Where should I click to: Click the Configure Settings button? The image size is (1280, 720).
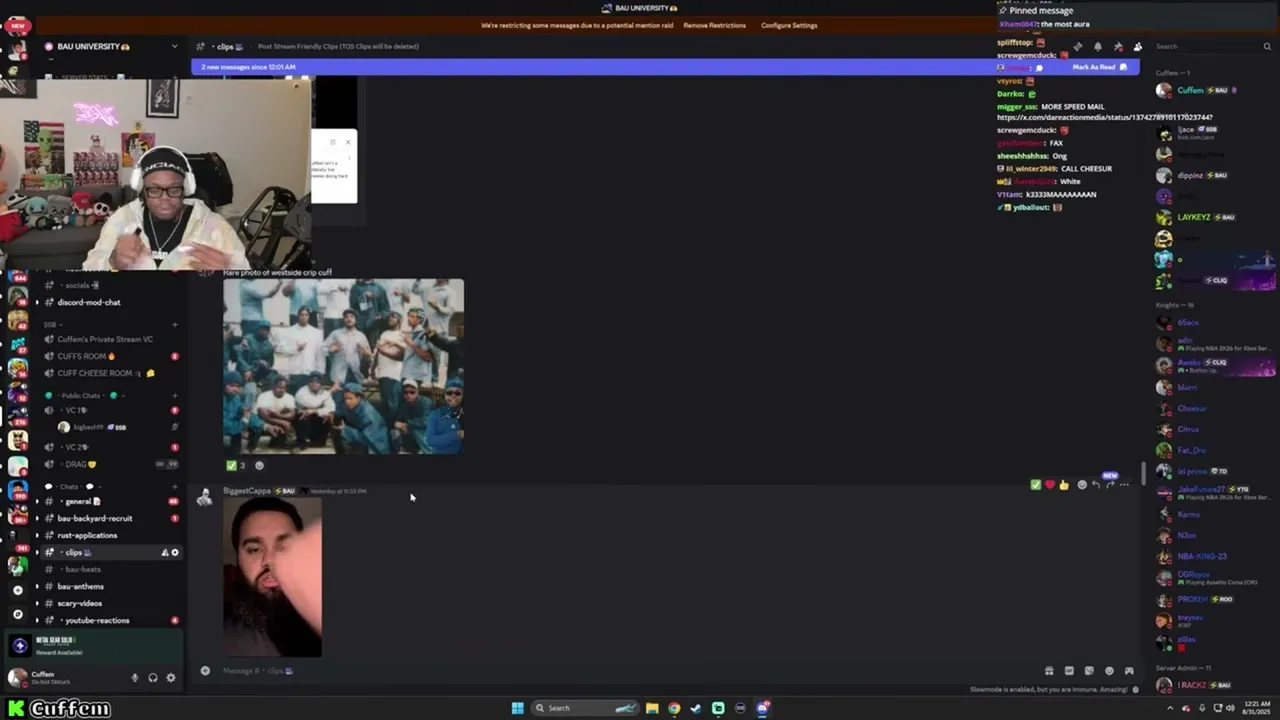pyautogui.click(x=789, y=25)
